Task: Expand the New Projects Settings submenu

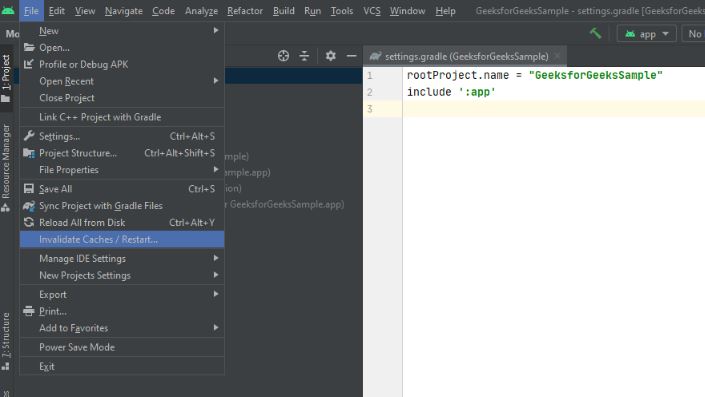Action: point(122,275)
